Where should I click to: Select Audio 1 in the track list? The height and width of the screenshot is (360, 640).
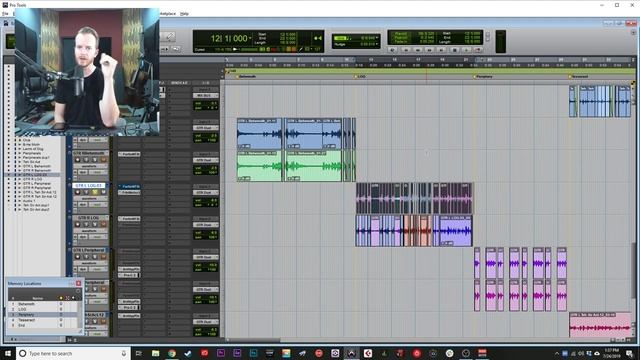29,201
